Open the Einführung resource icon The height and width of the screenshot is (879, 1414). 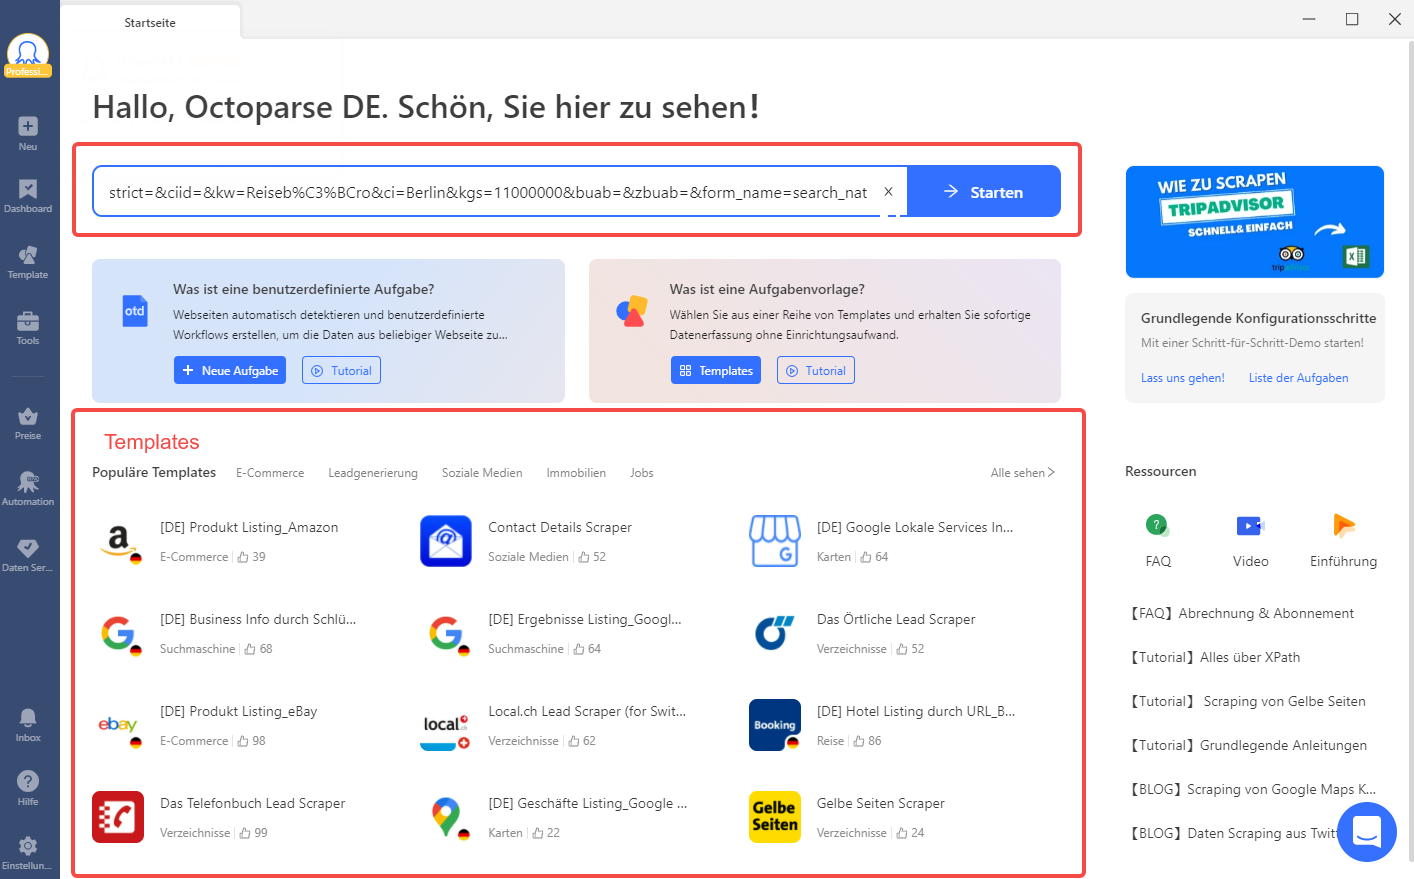1344,525
